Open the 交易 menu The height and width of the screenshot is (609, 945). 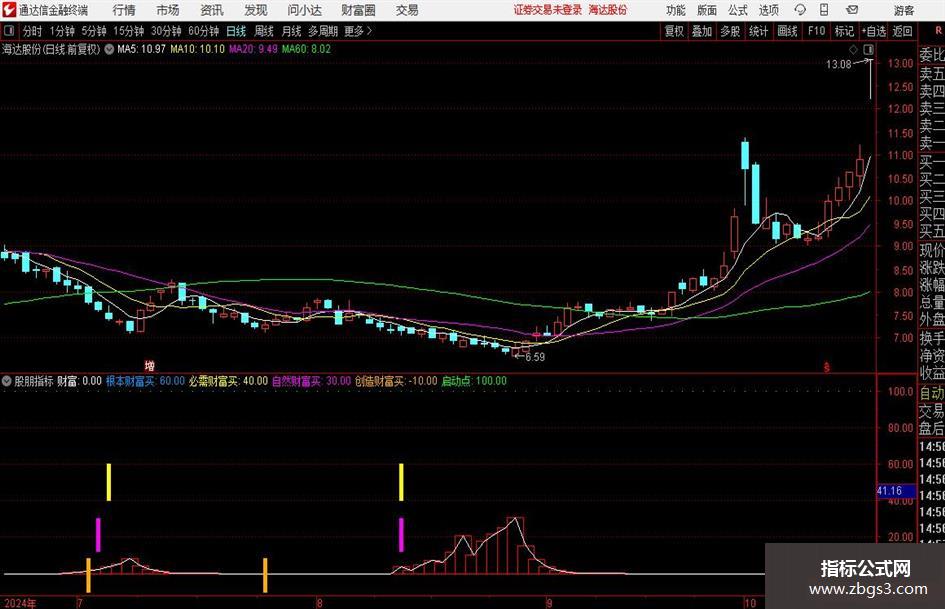(407, 10)
